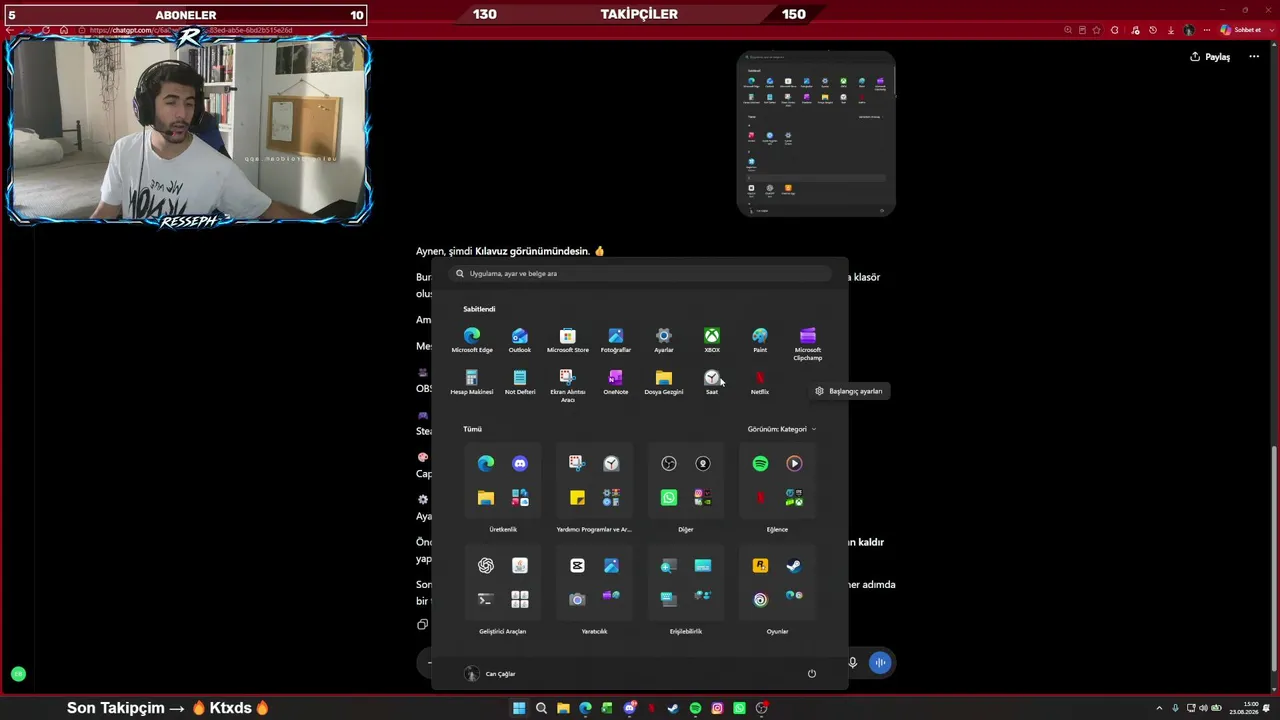Open Search on the taskbar
Screen dimensions: 1280x720
[x=541, y=708]
